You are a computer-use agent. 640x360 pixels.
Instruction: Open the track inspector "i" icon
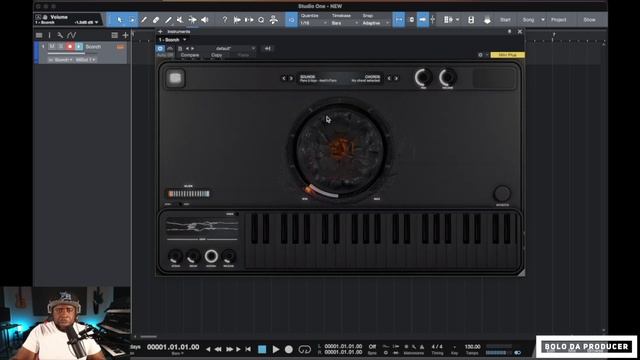[49, 35]
